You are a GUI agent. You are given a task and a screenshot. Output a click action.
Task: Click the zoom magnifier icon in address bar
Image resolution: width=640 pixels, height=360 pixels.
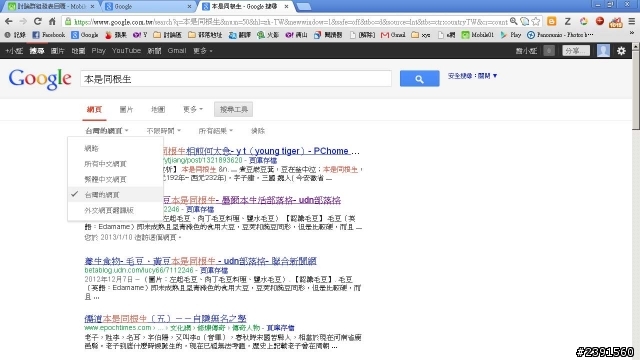(514, 21)
